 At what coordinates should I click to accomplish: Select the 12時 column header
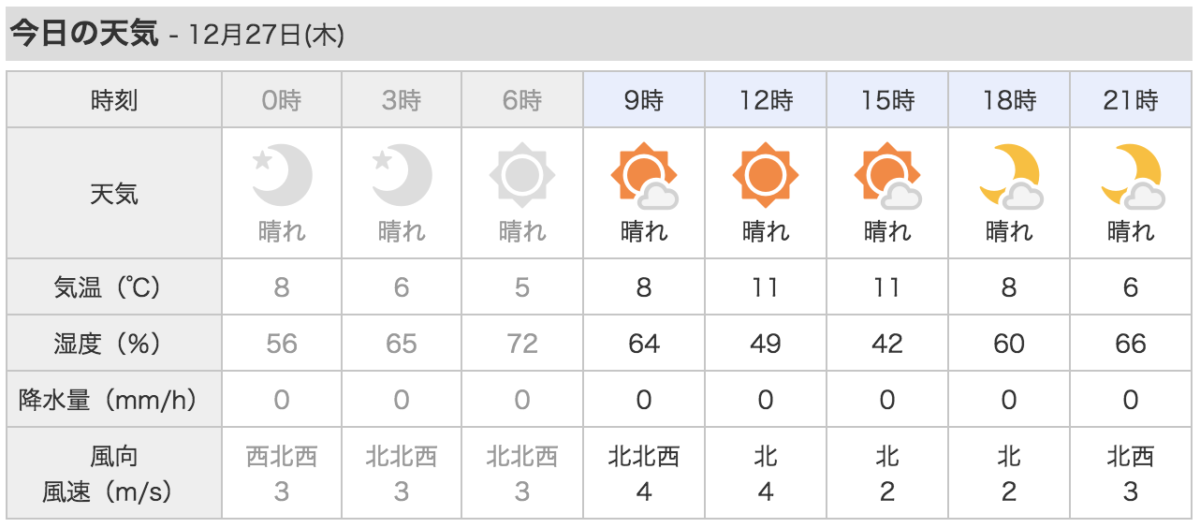point(766,100)
